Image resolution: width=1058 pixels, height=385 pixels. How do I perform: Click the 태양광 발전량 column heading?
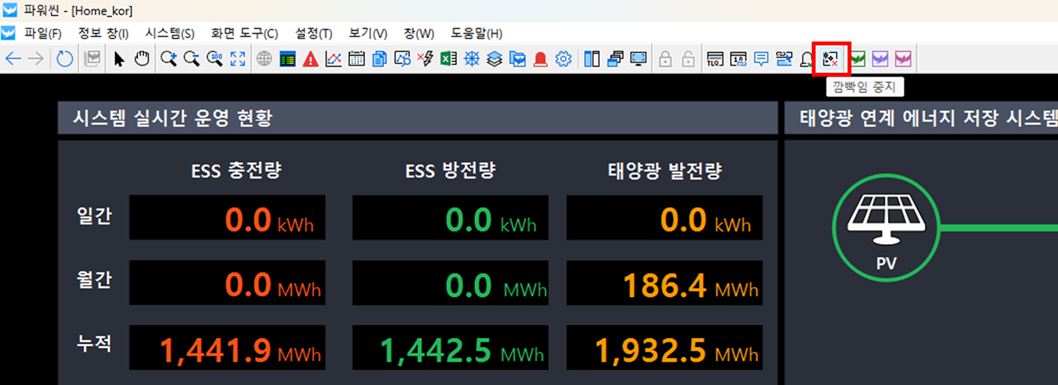tap(665, 171)
